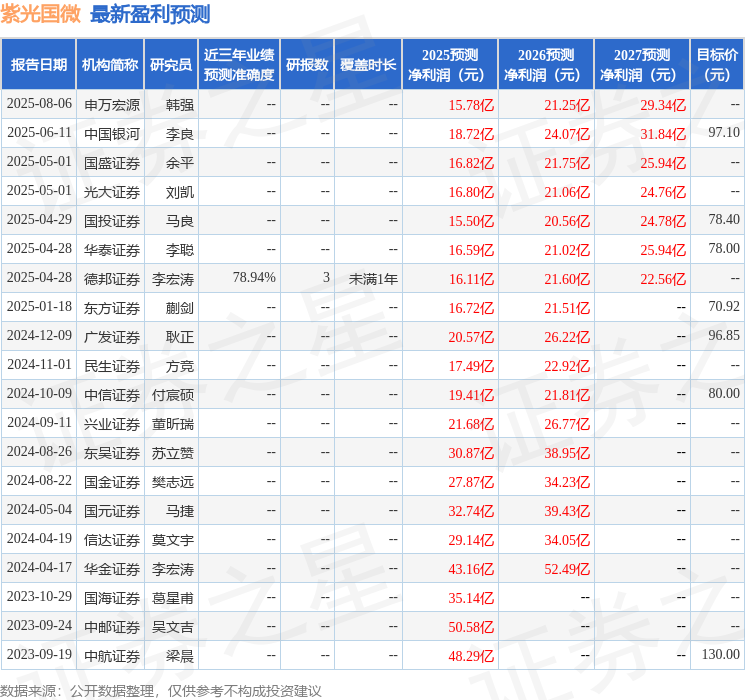Click the 中航证券 target price 130.00
The height and width of the screenshot is (700, 745).
(x=720, y=654)
